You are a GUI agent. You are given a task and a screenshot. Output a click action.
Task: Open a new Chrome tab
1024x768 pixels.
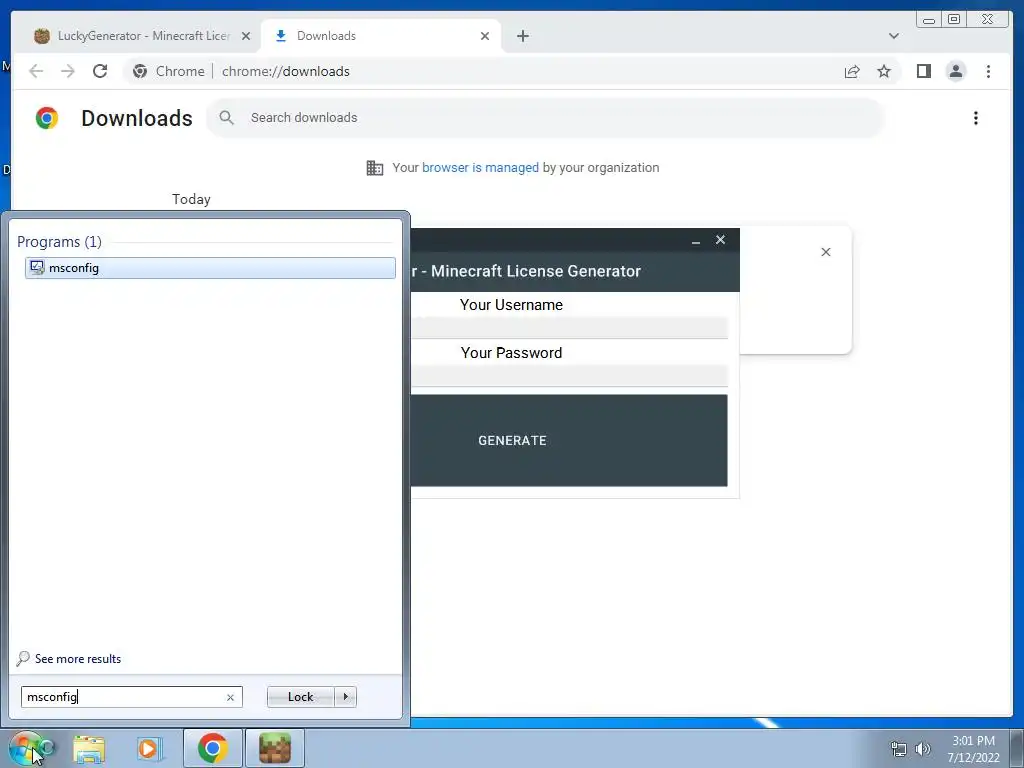[x=522, y=36]
